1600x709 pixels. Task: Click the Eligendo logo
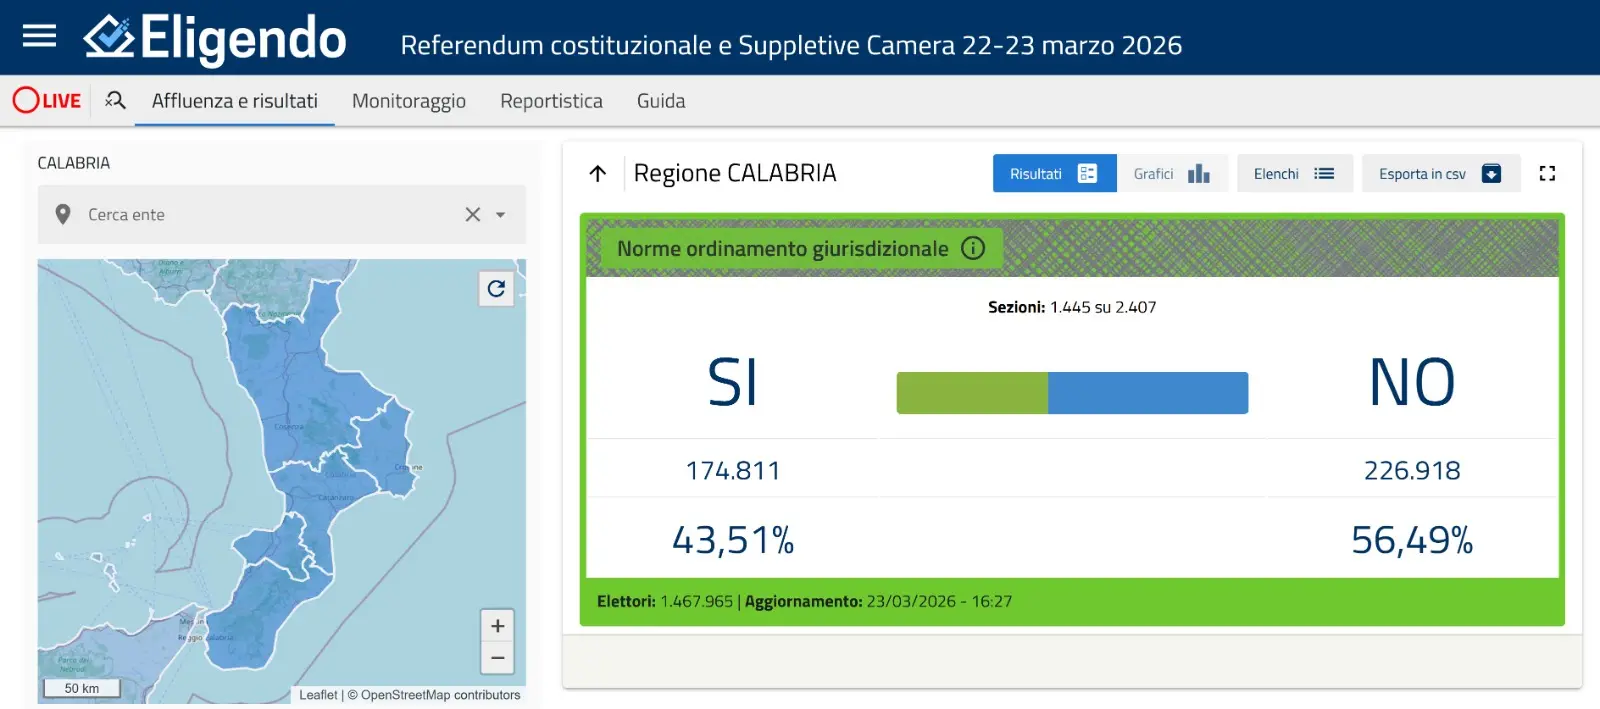(x=215, y=39)
